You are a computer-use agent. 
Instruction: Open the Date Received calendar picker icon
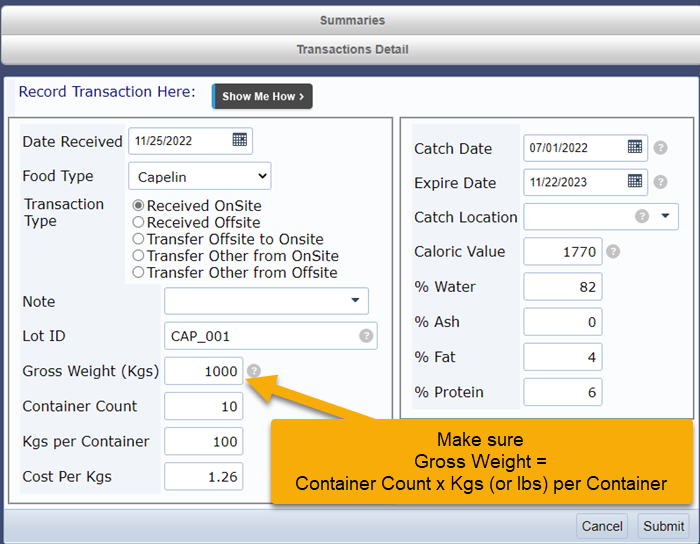coord(240,140)
